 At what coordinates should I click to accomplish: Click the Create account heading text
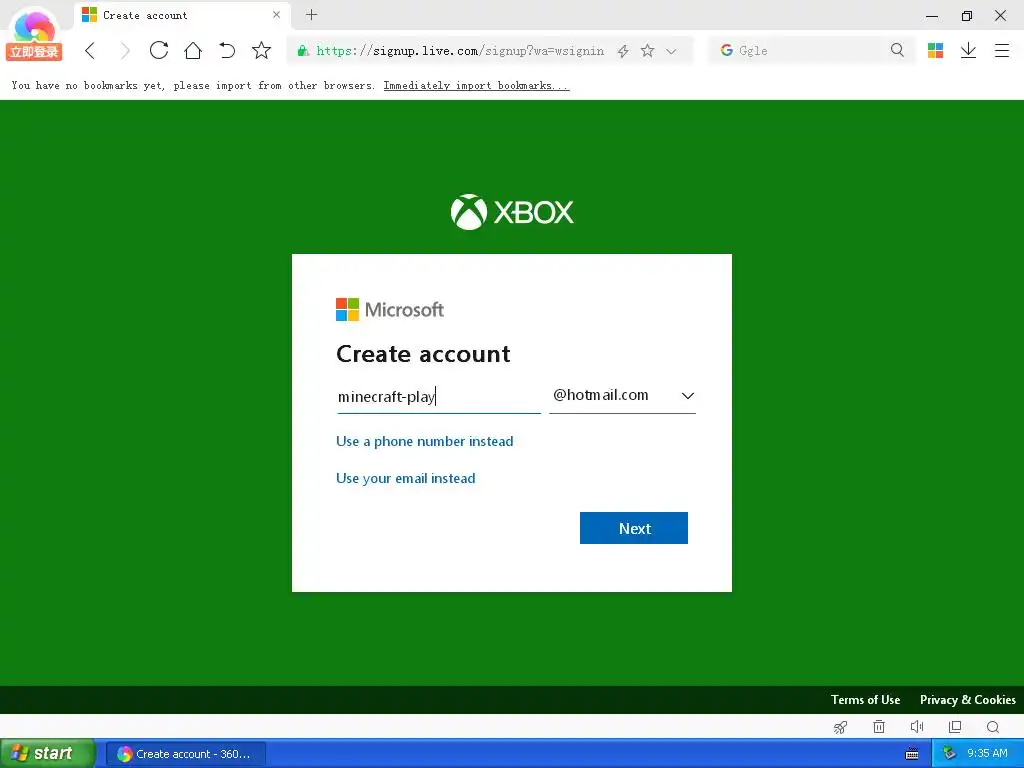(423, 354)
